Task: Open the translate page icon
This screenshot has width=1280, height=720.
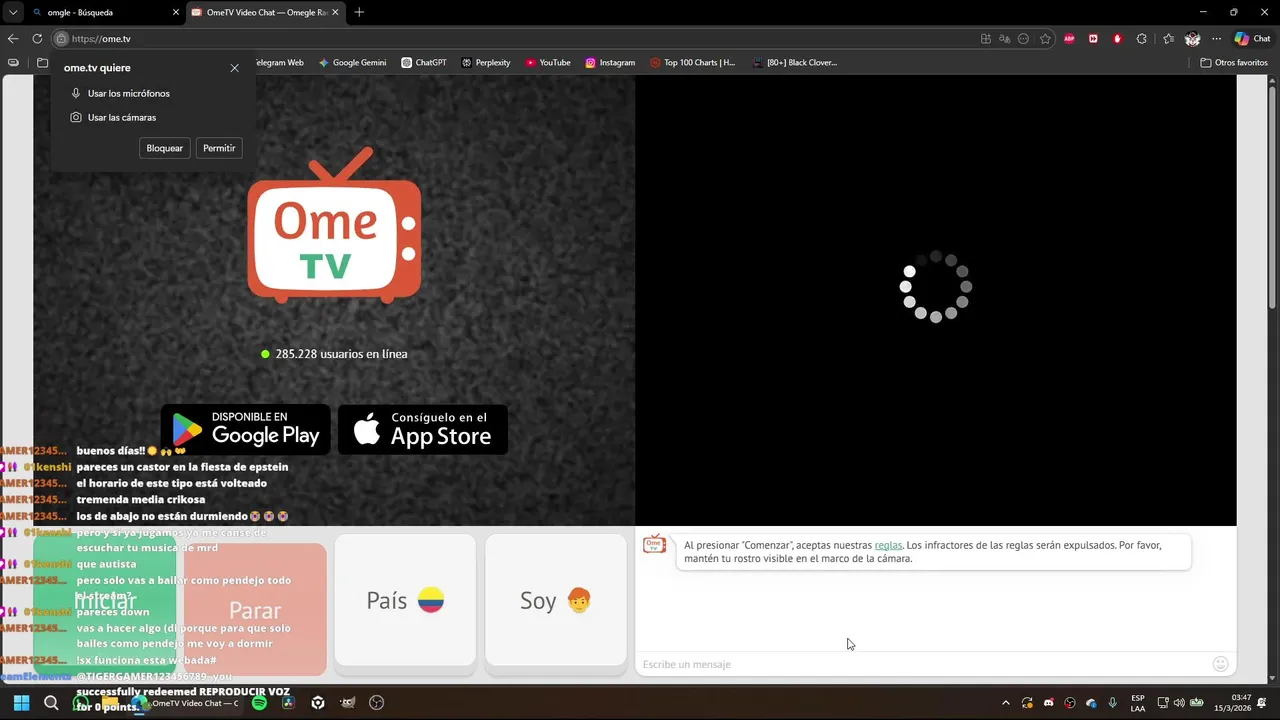Action: pos(1005,39)
